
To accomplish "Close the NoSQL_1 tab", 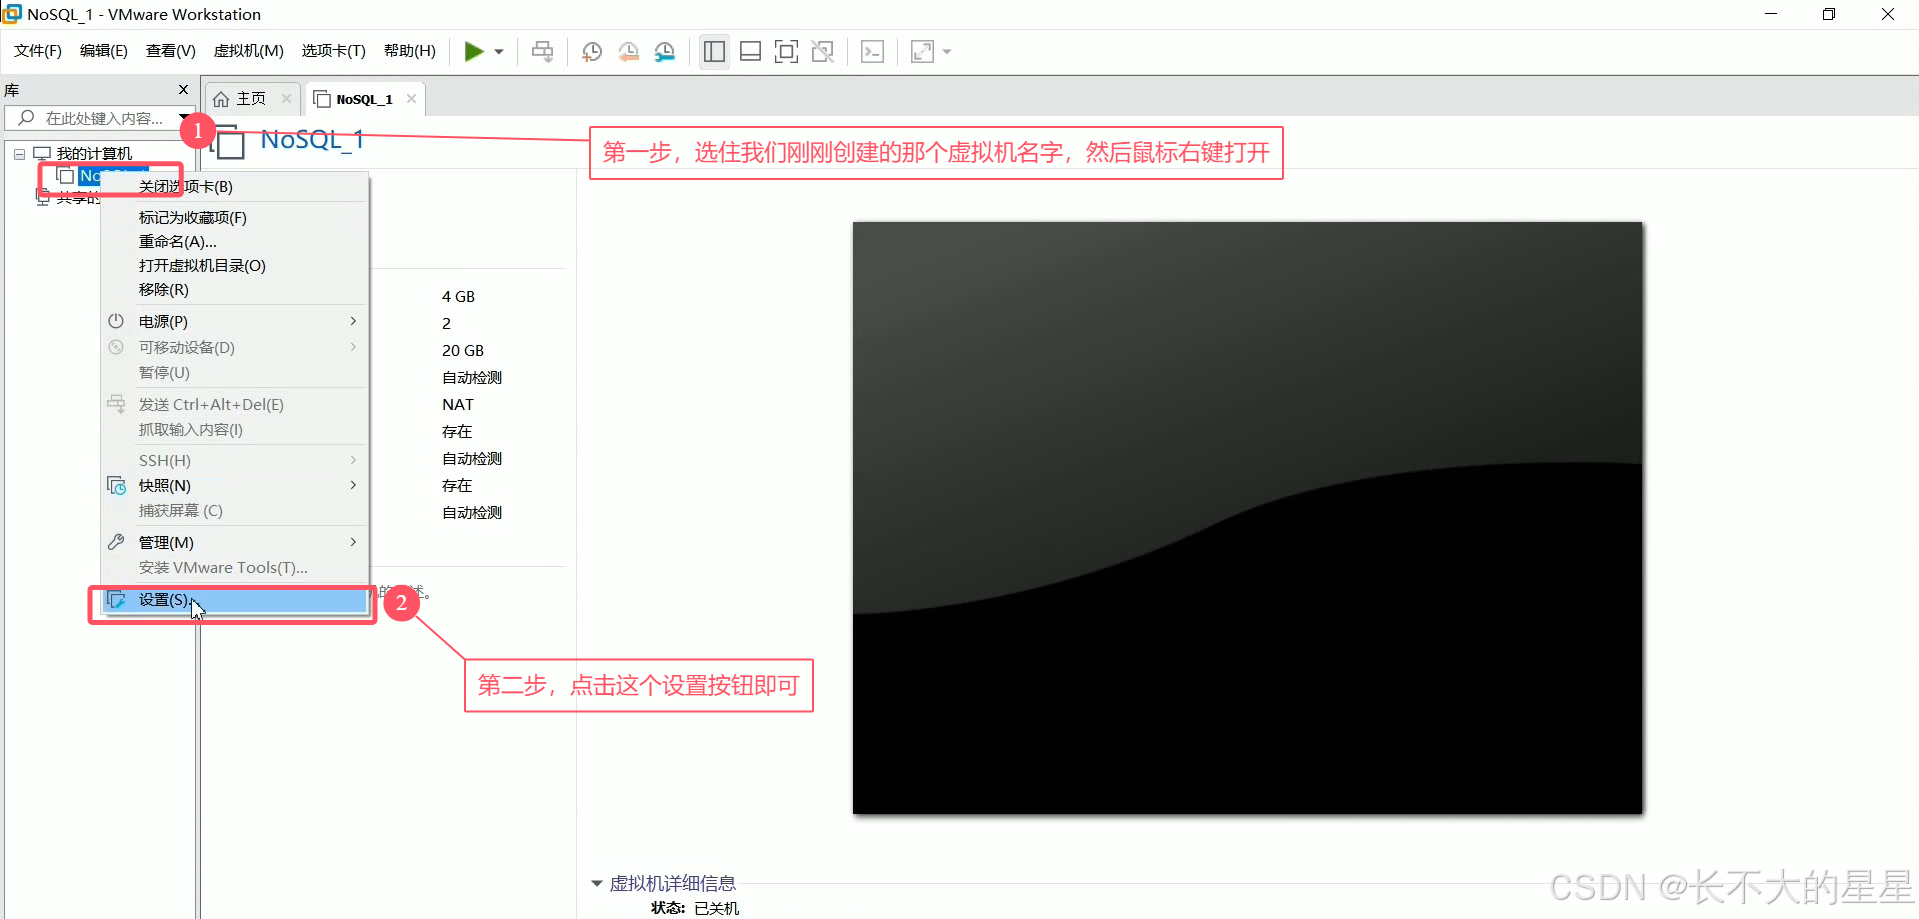I will tap(411, 99).
